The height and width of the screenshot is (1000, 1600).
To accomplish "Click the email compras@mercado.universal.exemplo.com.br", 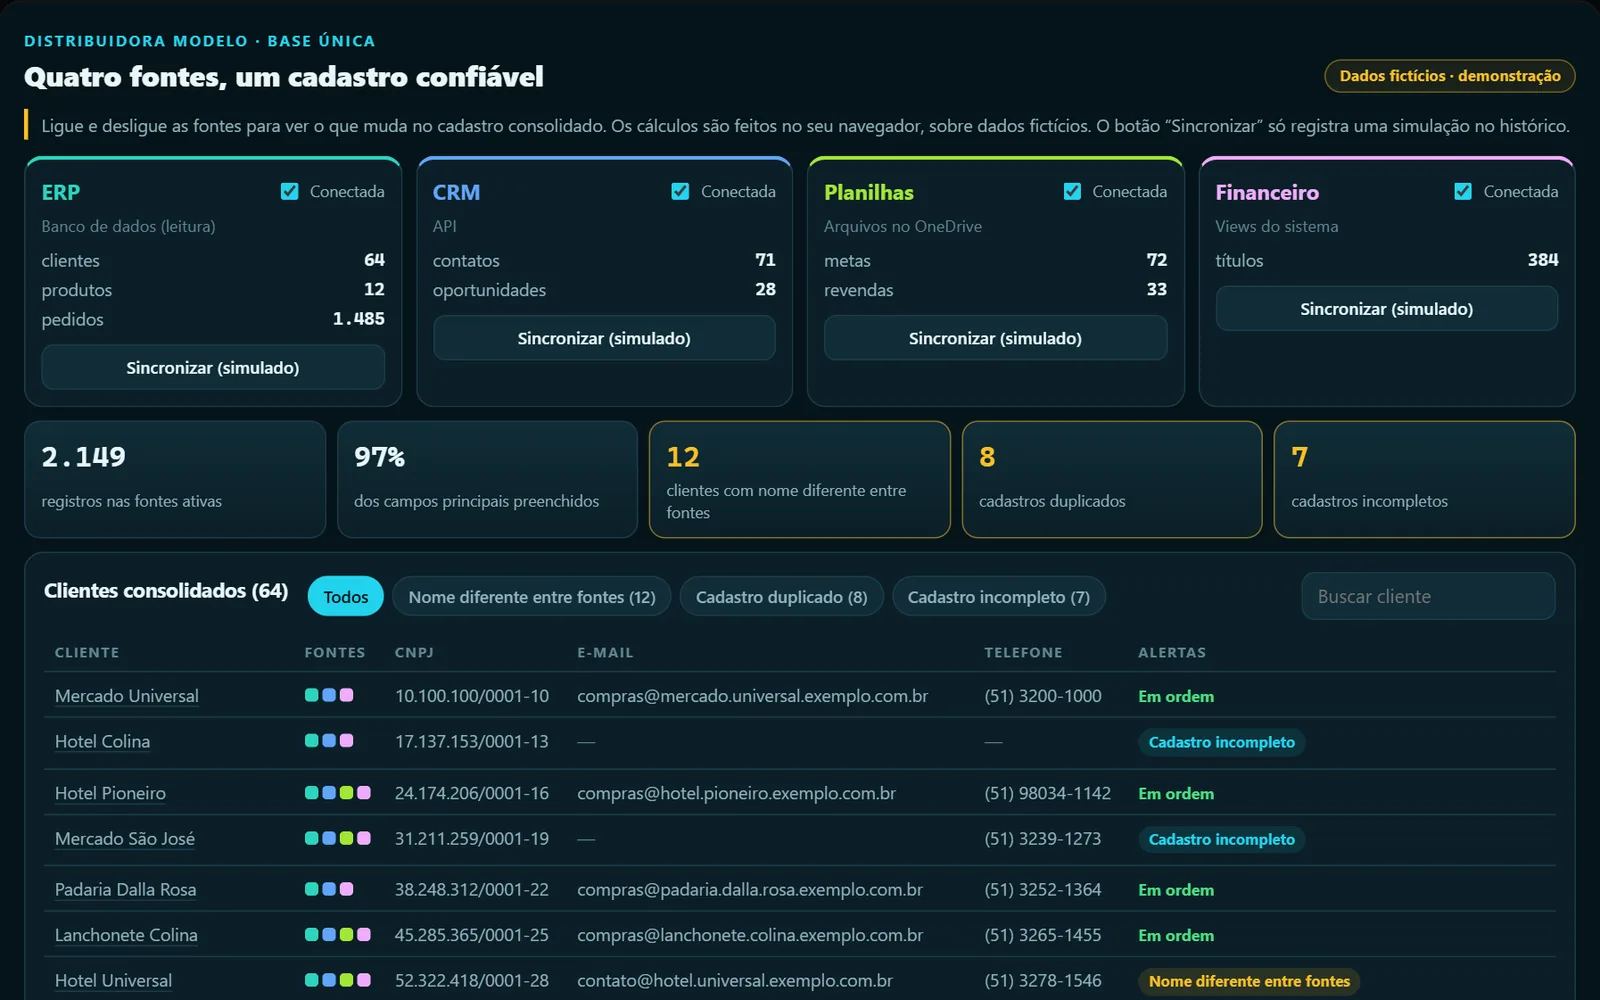I will click(752, 696).
